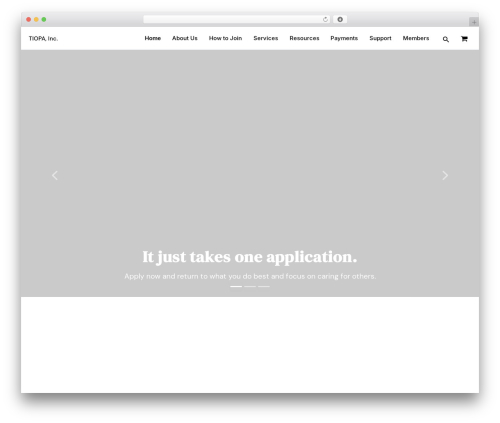Screen dimensions: 500x423
Task: Open the Support menu item
Action: (x=380, y=38)
